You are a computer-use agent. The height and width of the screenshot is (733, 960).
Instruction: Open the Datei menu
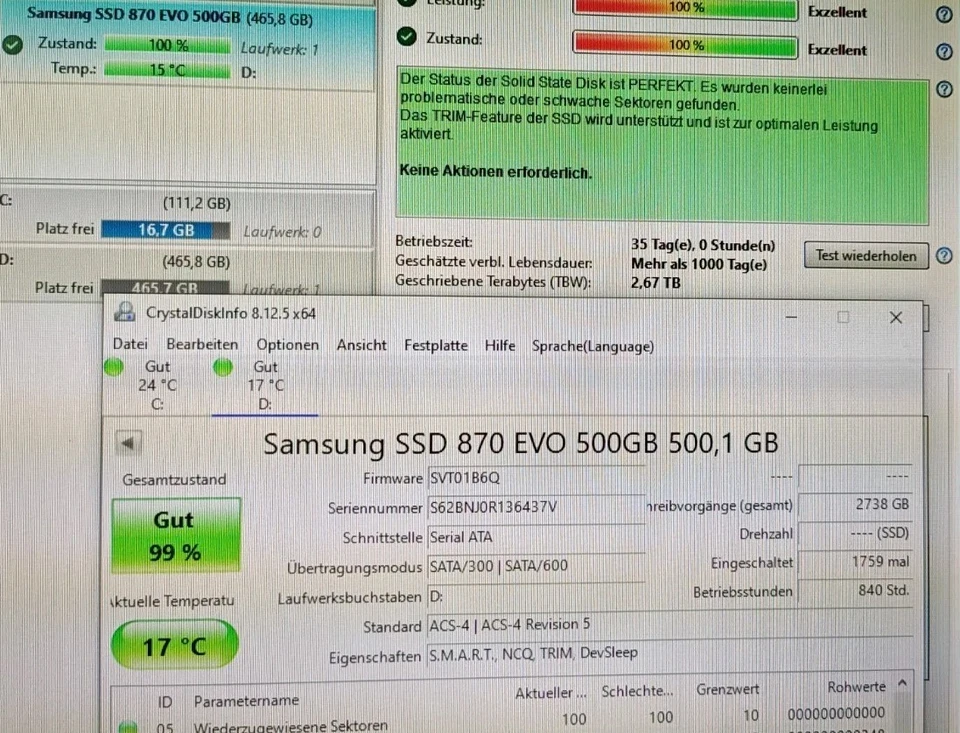[130, 344]
